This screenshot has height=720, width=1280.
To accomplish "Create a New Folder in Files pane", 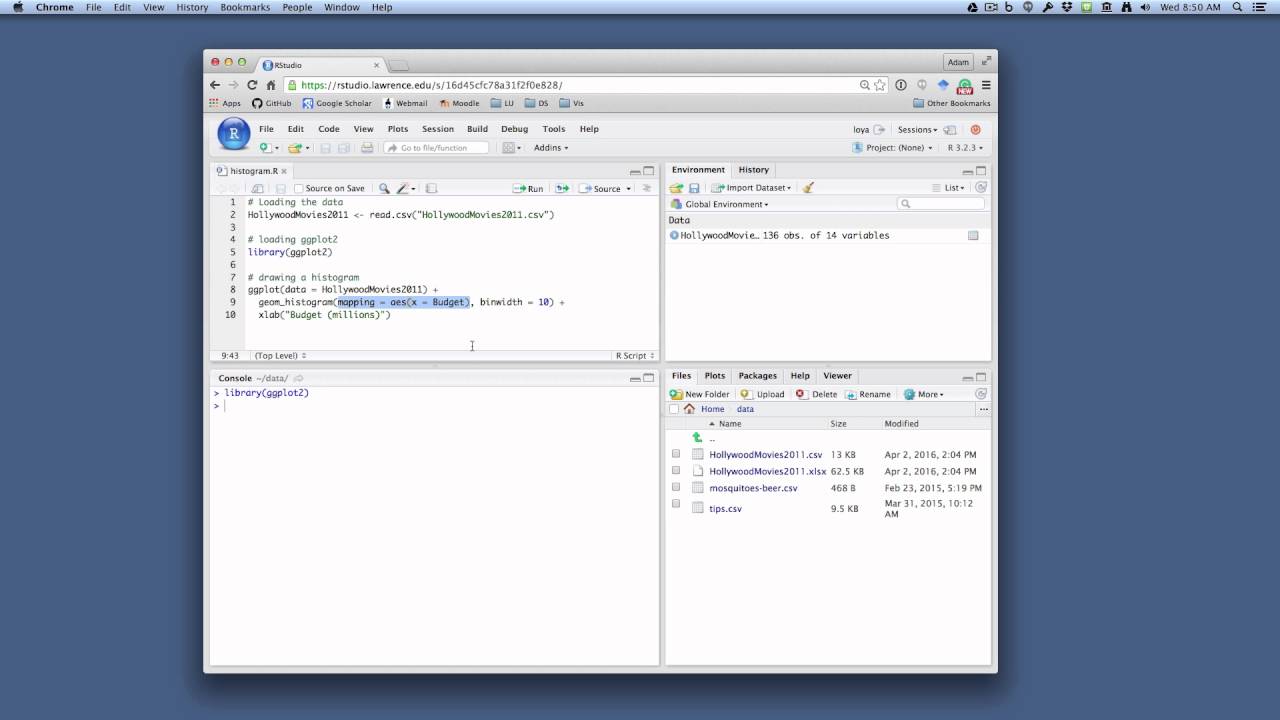I will pos(700,394).
